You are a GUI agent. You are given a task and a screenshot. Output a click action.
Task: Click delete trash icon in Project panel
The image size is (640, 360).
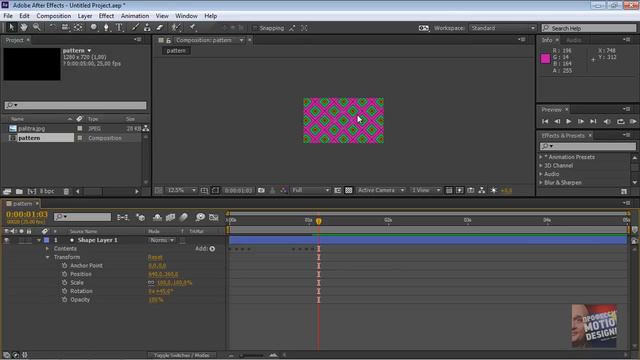66,191
